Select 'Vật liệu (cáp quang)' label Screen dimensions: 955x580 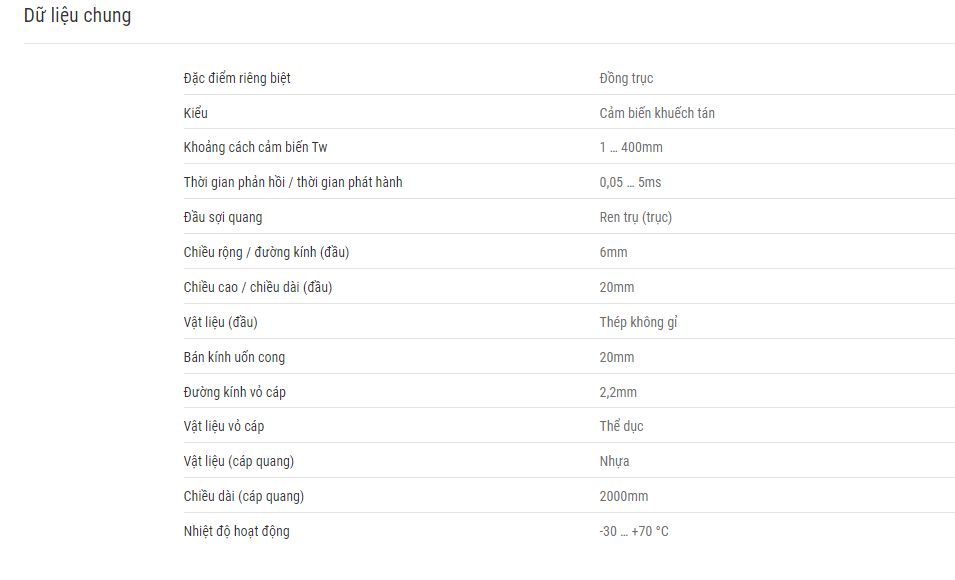pyautogui.click(x=239, y=462)
